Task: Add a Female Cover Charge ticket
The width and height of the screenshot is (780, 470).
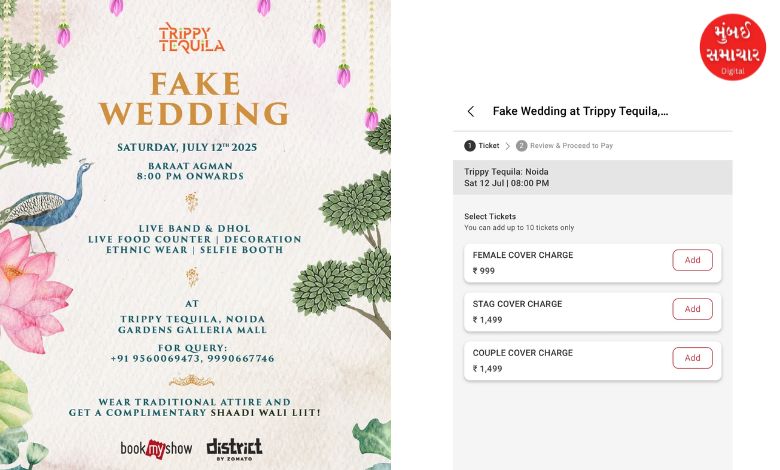Action: 692,260
